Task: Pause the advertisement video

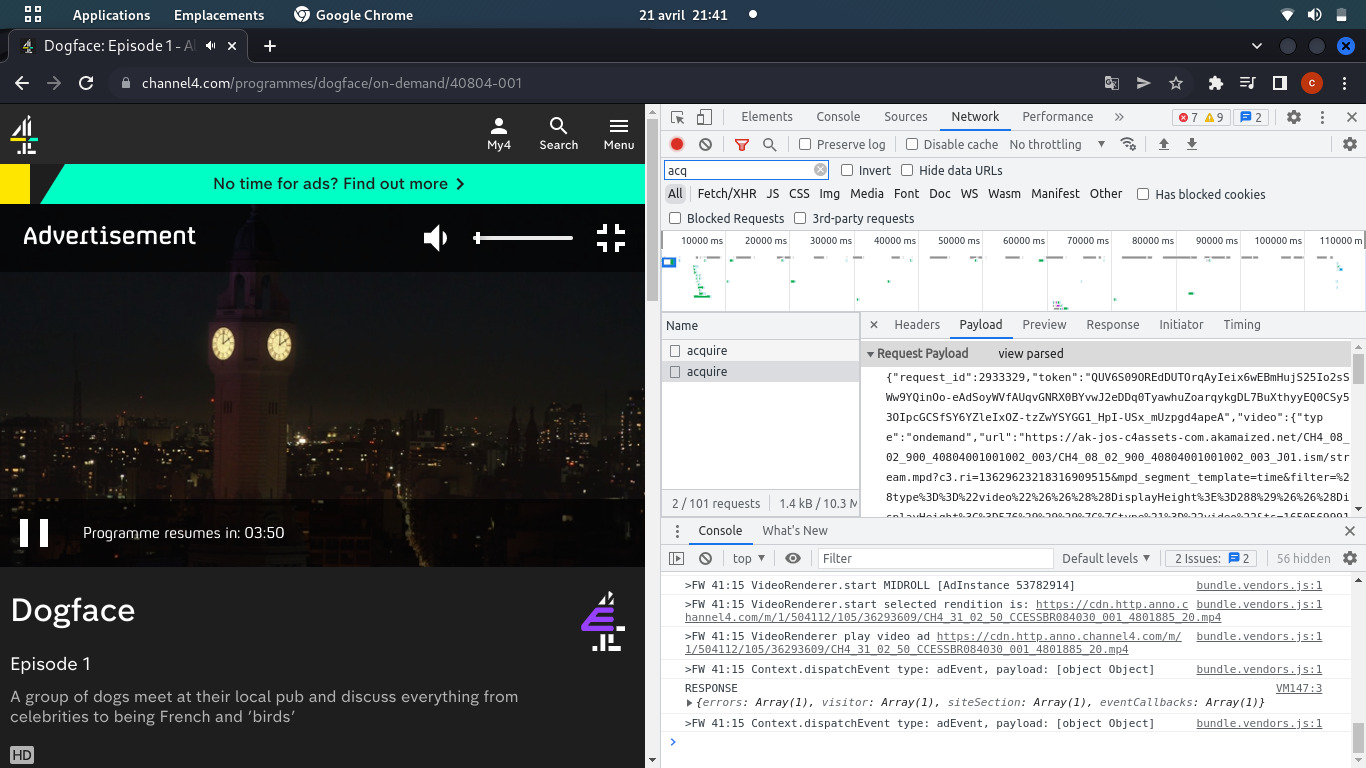Action: coord(34,533)
